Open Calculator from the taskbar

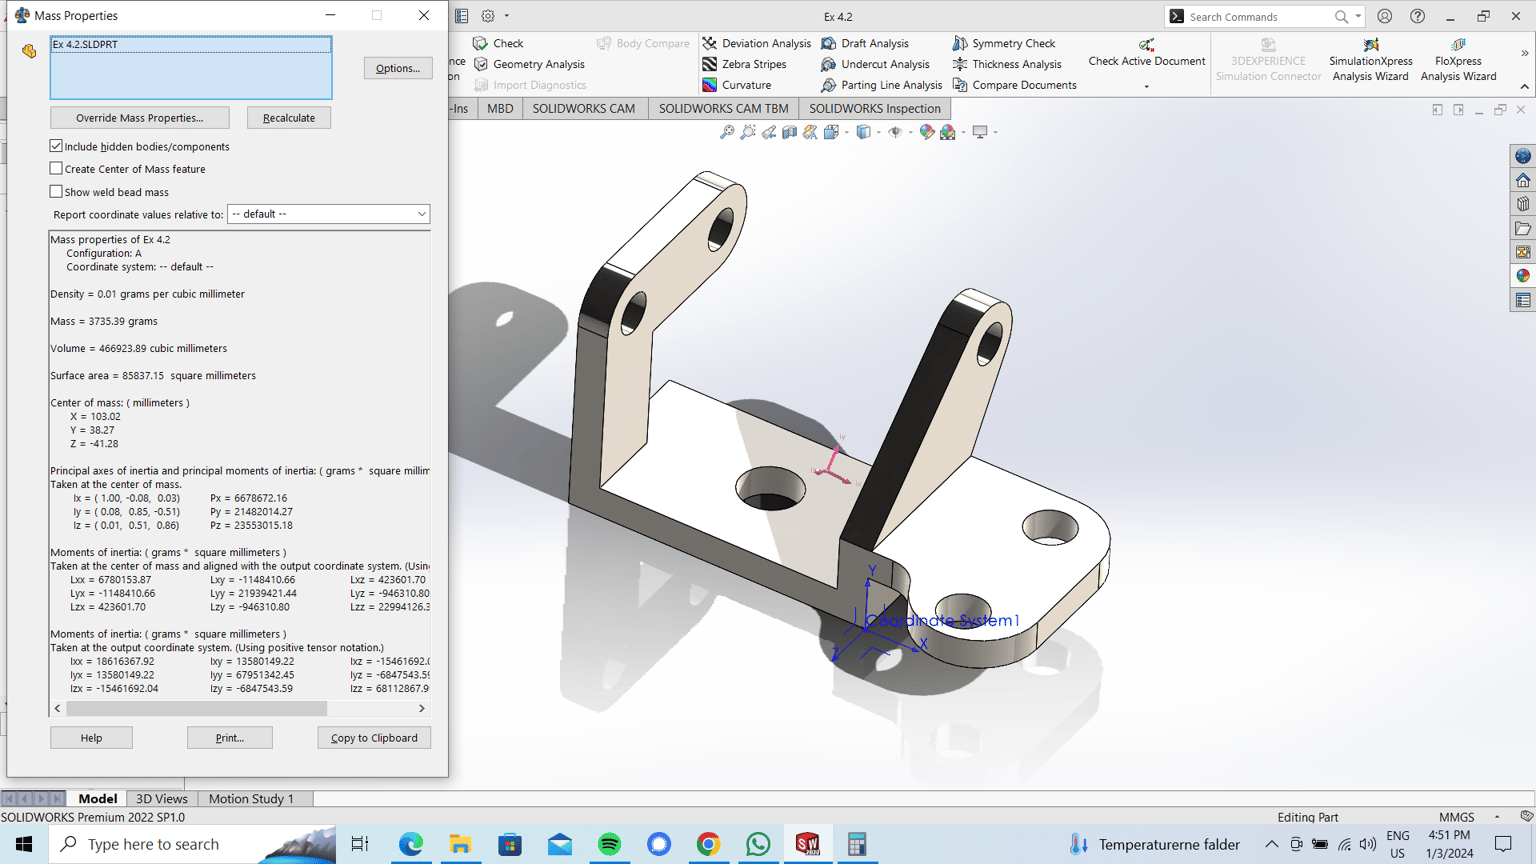(x=857, y=844)
